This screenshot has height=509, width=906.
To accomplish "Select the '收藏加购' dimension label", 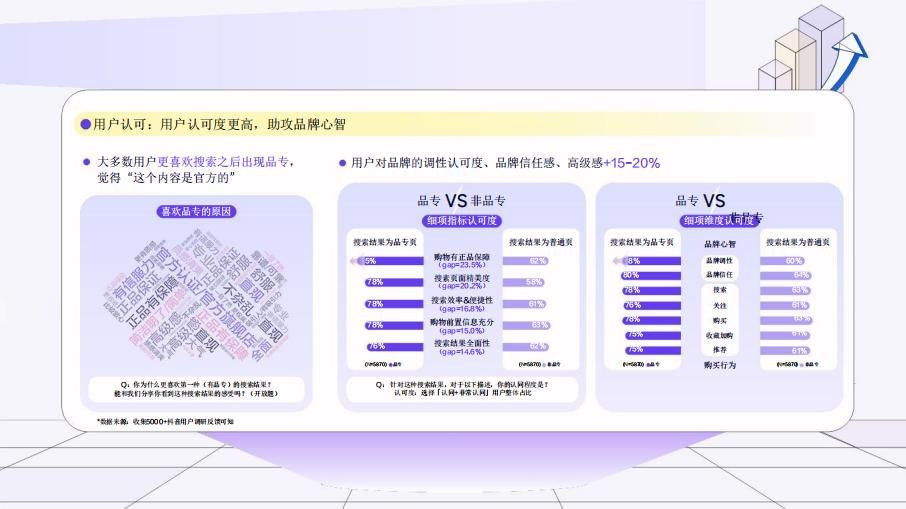I will (x=719, y=336).
